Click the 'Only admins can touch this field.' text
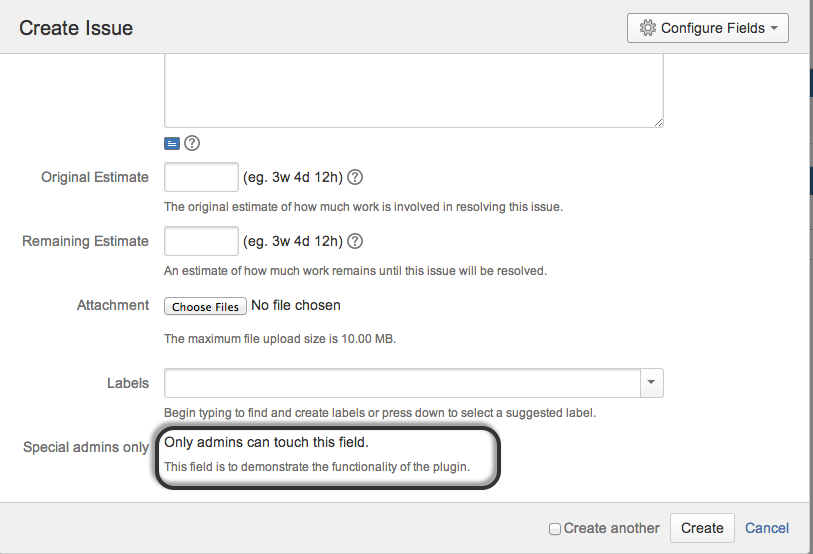 point(267,442)
